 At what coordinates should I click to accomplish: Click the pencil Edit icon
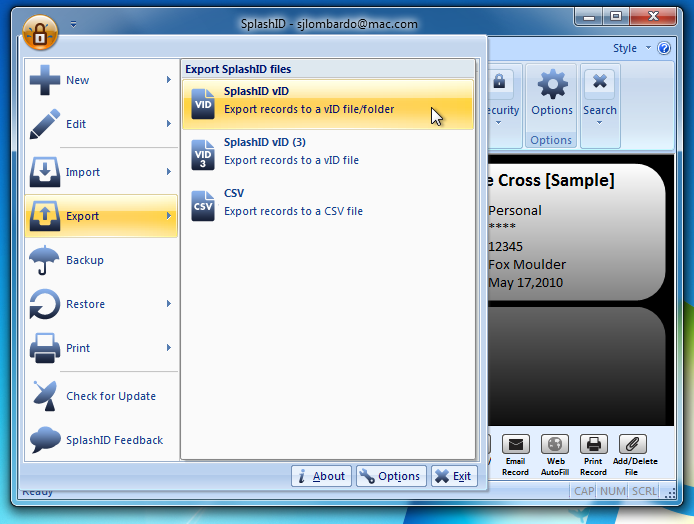point(45,124)
